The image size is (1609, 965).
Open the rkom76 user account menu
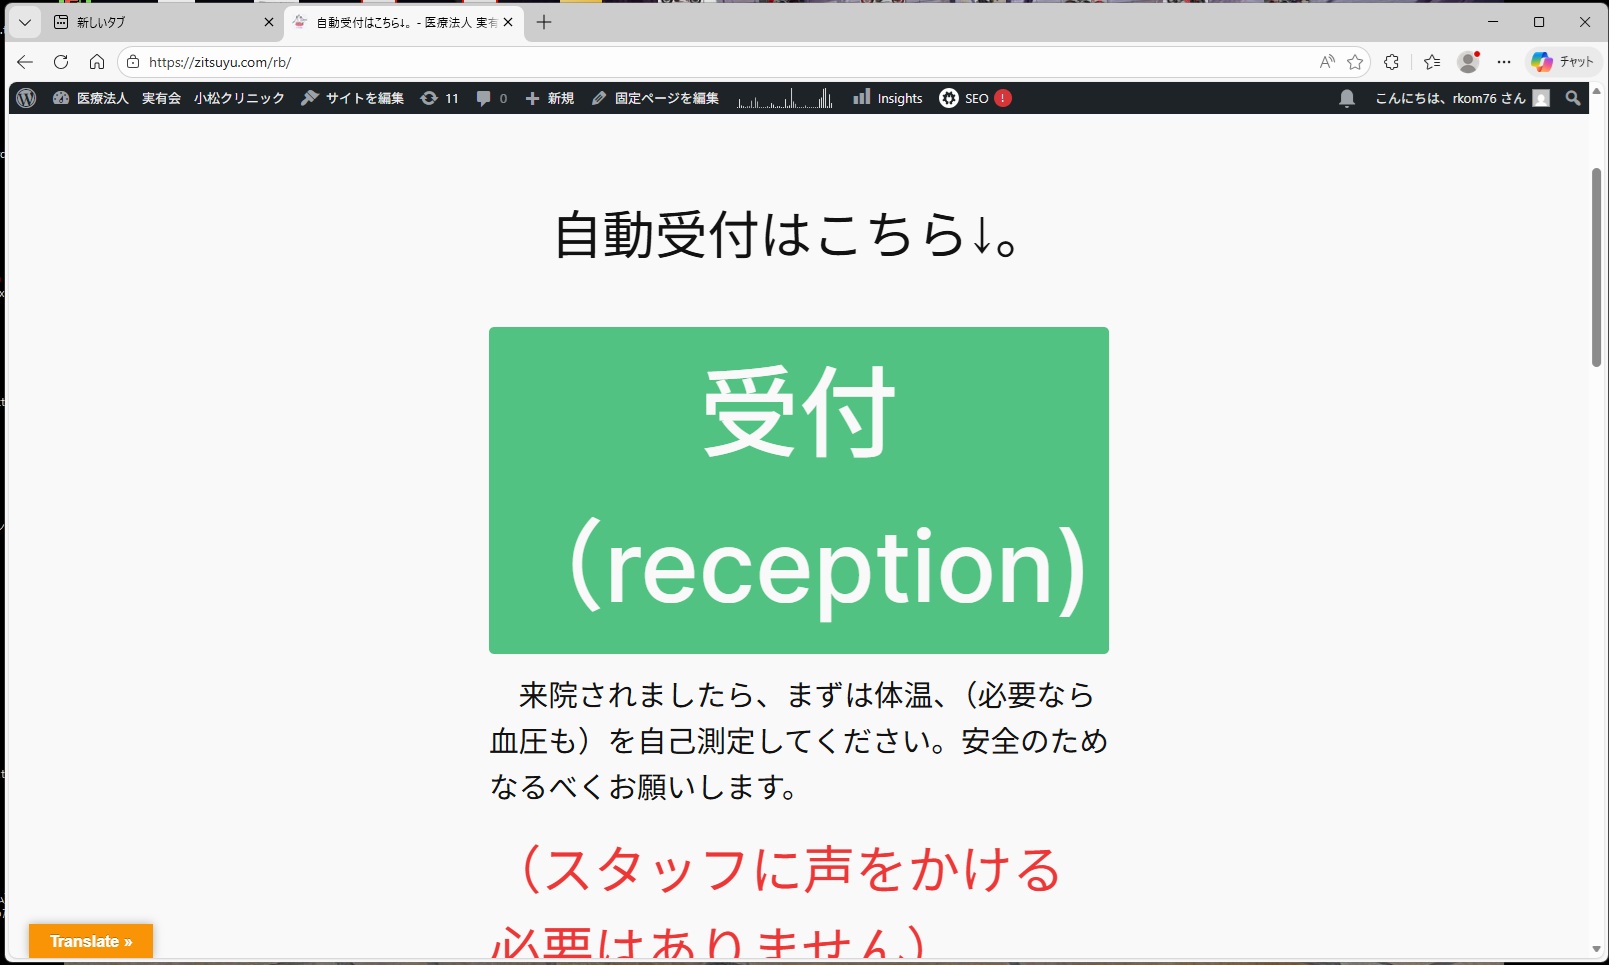coord(1461,98)
